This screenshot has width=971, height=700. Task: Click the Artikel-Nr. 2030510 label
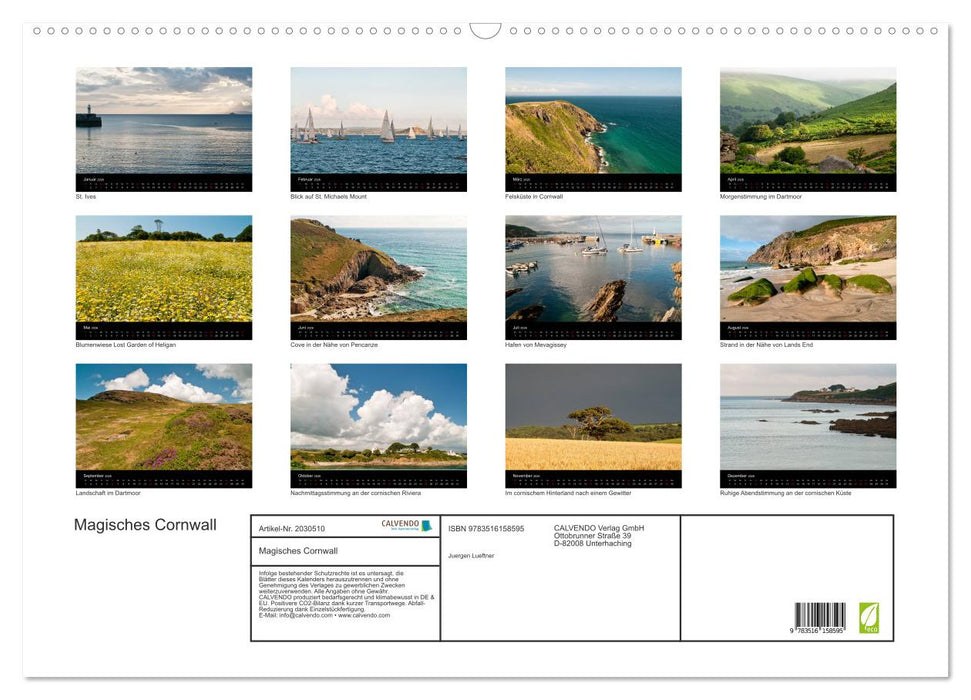coord(293,528)
